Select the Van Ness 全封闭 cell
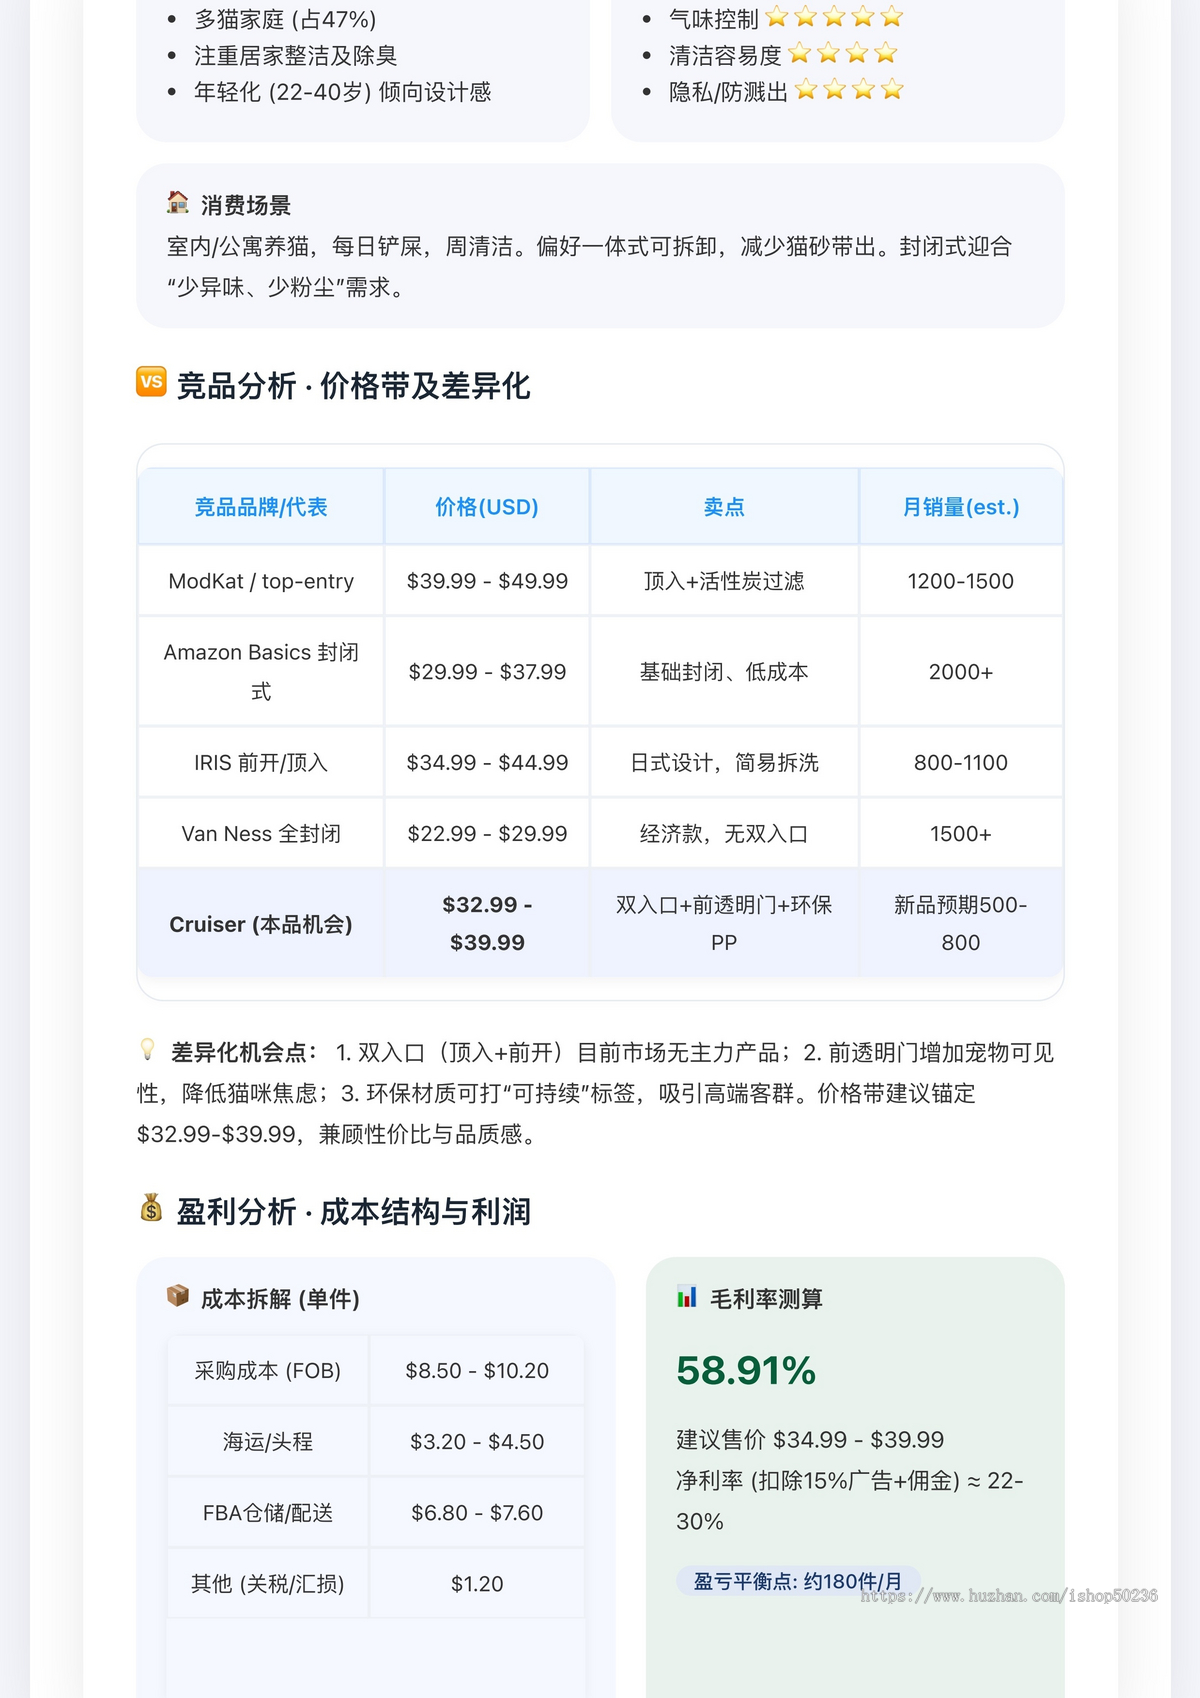Screen dimensions: 1200x1698 click(x=261, y=833)
